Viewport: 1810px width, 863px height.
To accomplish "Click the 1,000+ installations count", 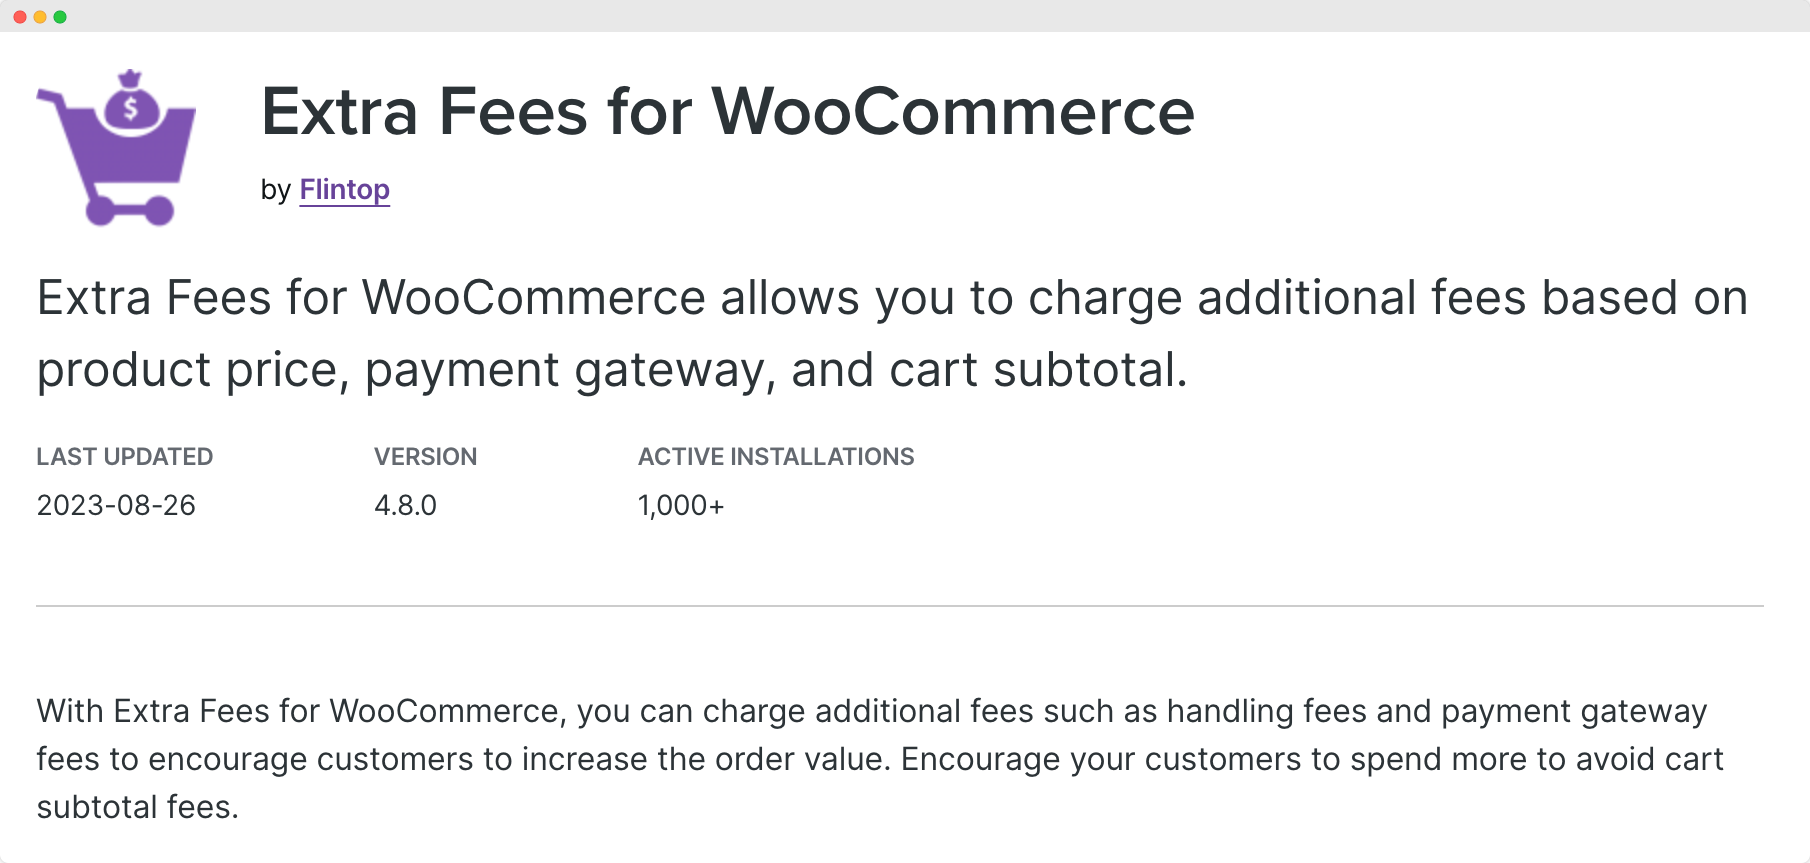I will 681,505.
